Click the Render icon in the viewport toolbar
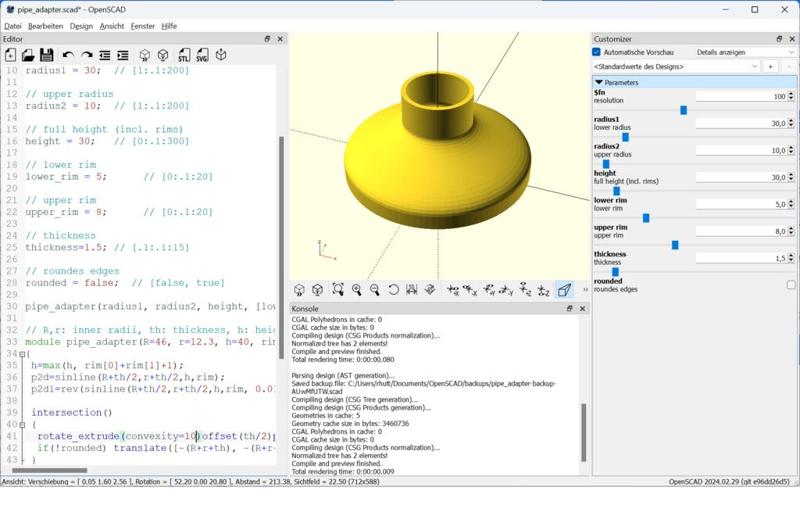800x512 pixels. (x=317, y=290)
